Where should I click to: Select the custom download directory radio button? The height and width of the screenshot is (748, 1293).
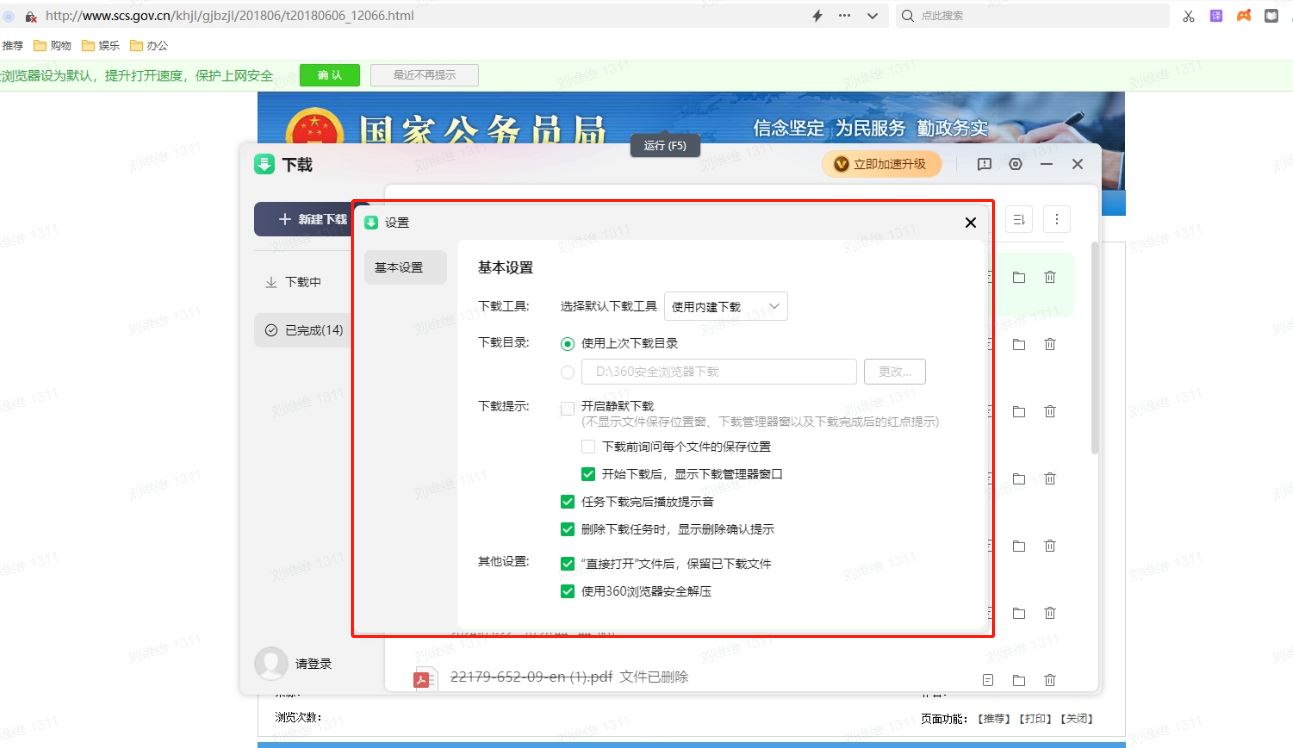[x=568, y=372]
